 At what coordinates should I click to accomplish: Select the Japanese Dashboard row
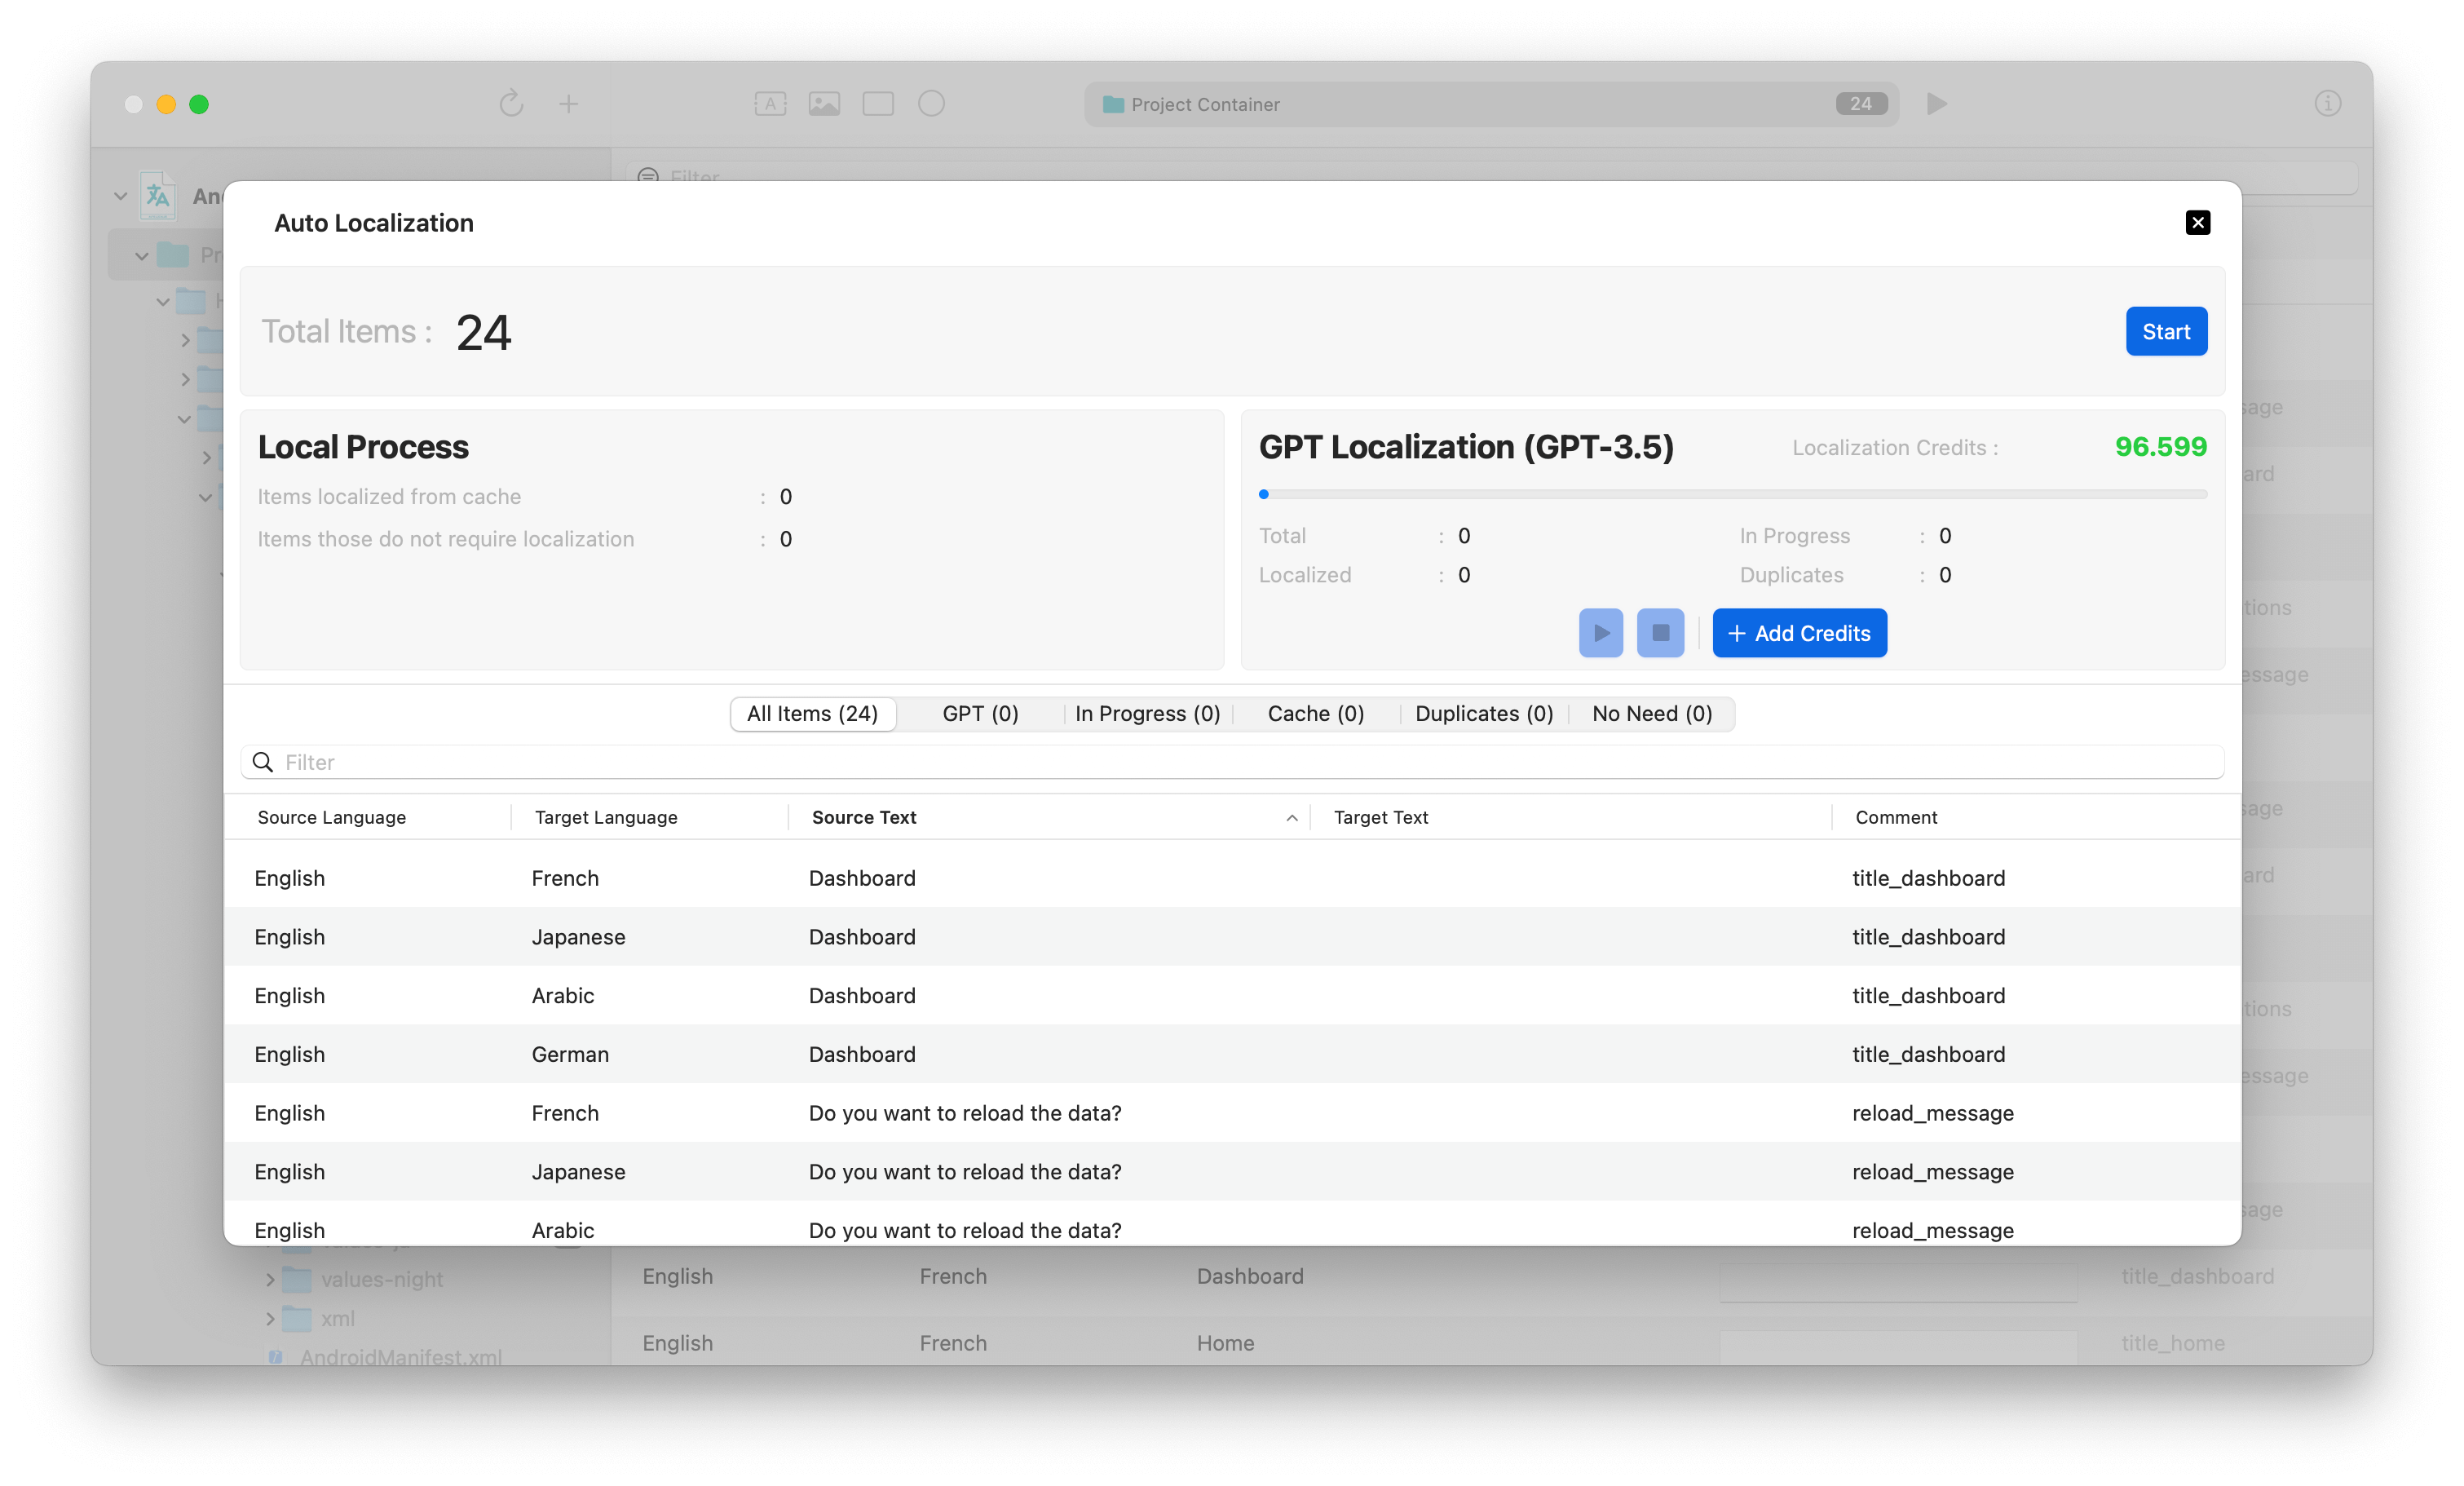coord(1232,937)
